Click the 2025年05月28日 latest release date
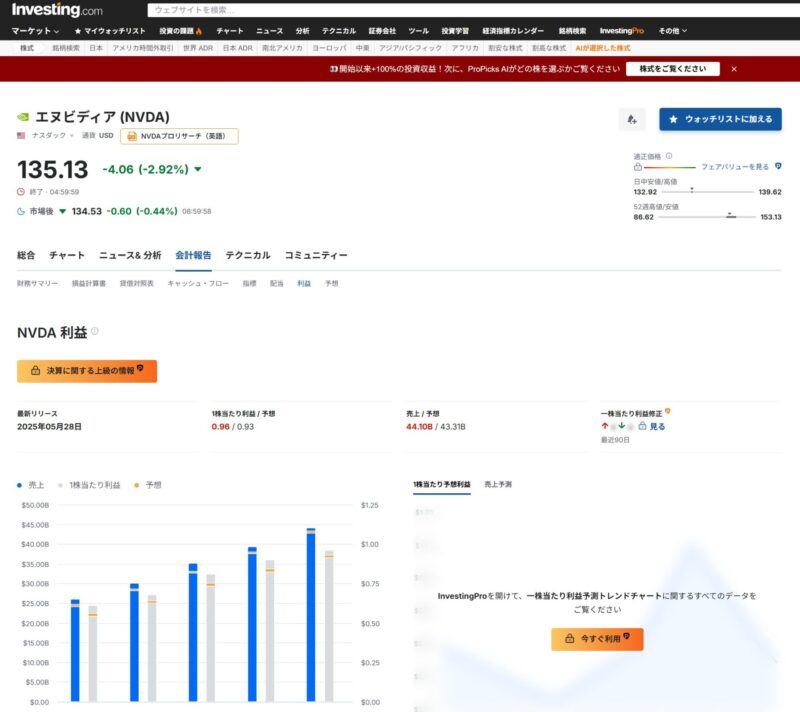 [49, 426]
